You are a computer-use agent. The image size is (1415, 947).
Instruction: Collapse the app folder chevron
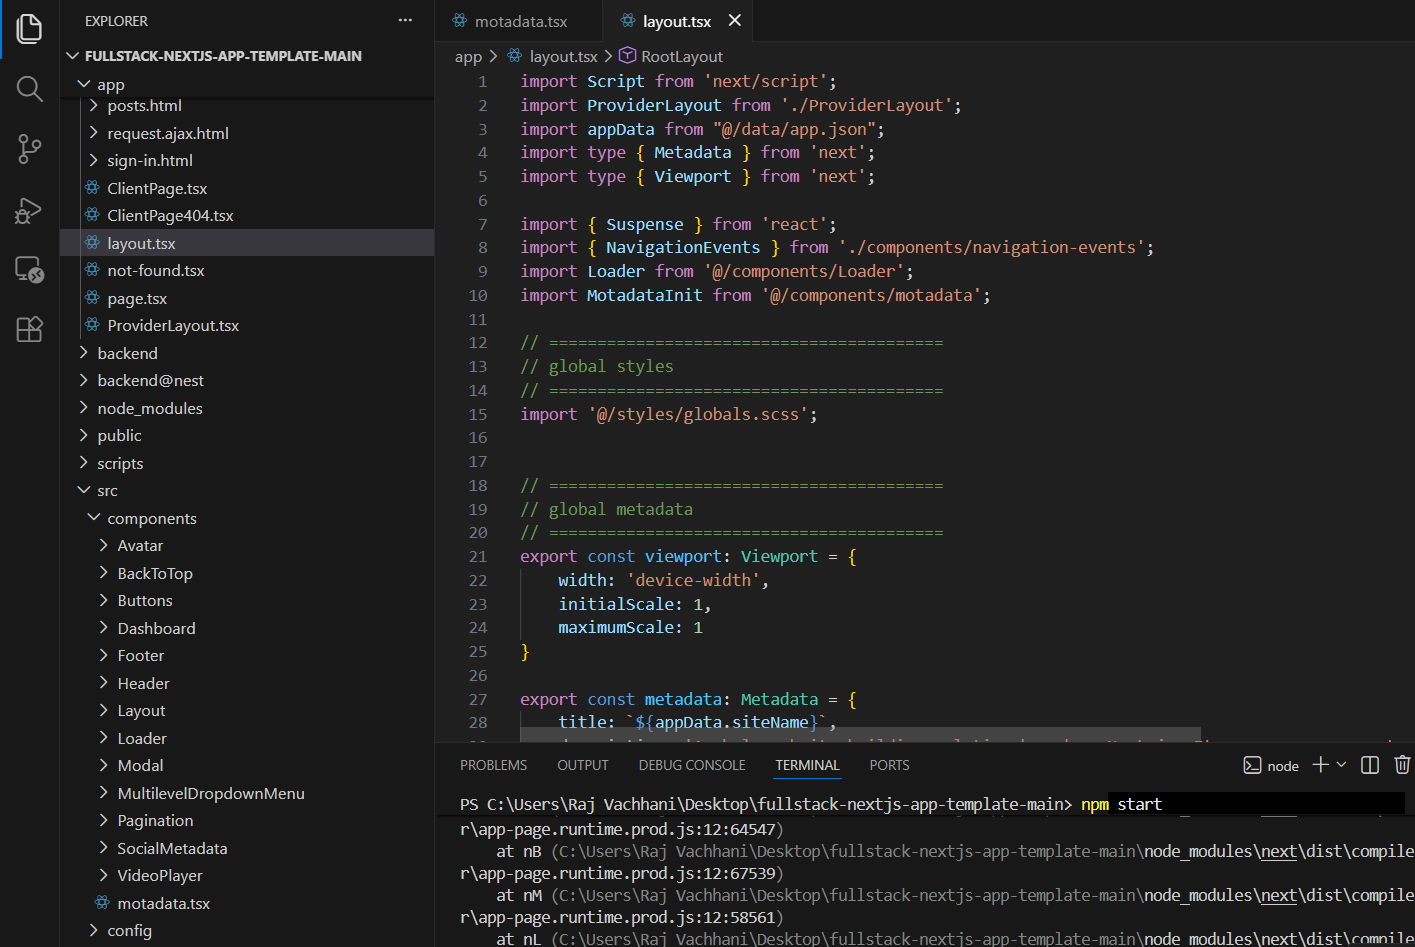pyautogui.click(x=84, y=84)
